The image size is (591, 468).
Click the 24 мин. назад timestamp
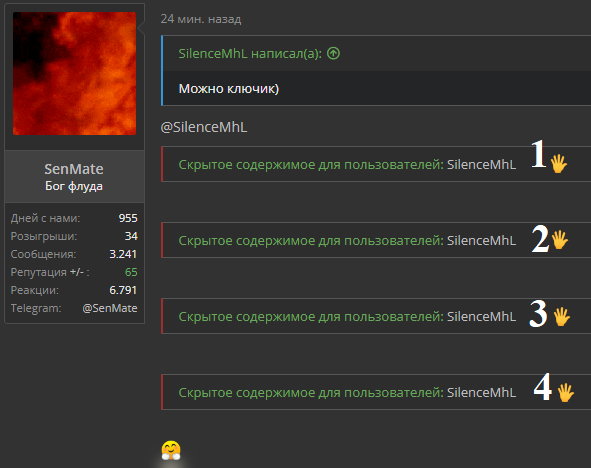201,19
